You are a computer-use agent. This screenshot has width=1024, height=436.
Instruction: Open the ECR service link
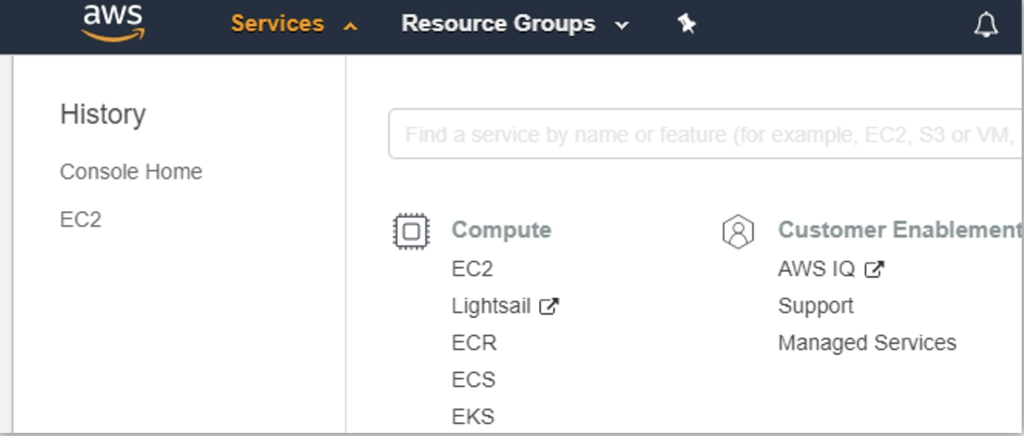click(x=474, y=343)
